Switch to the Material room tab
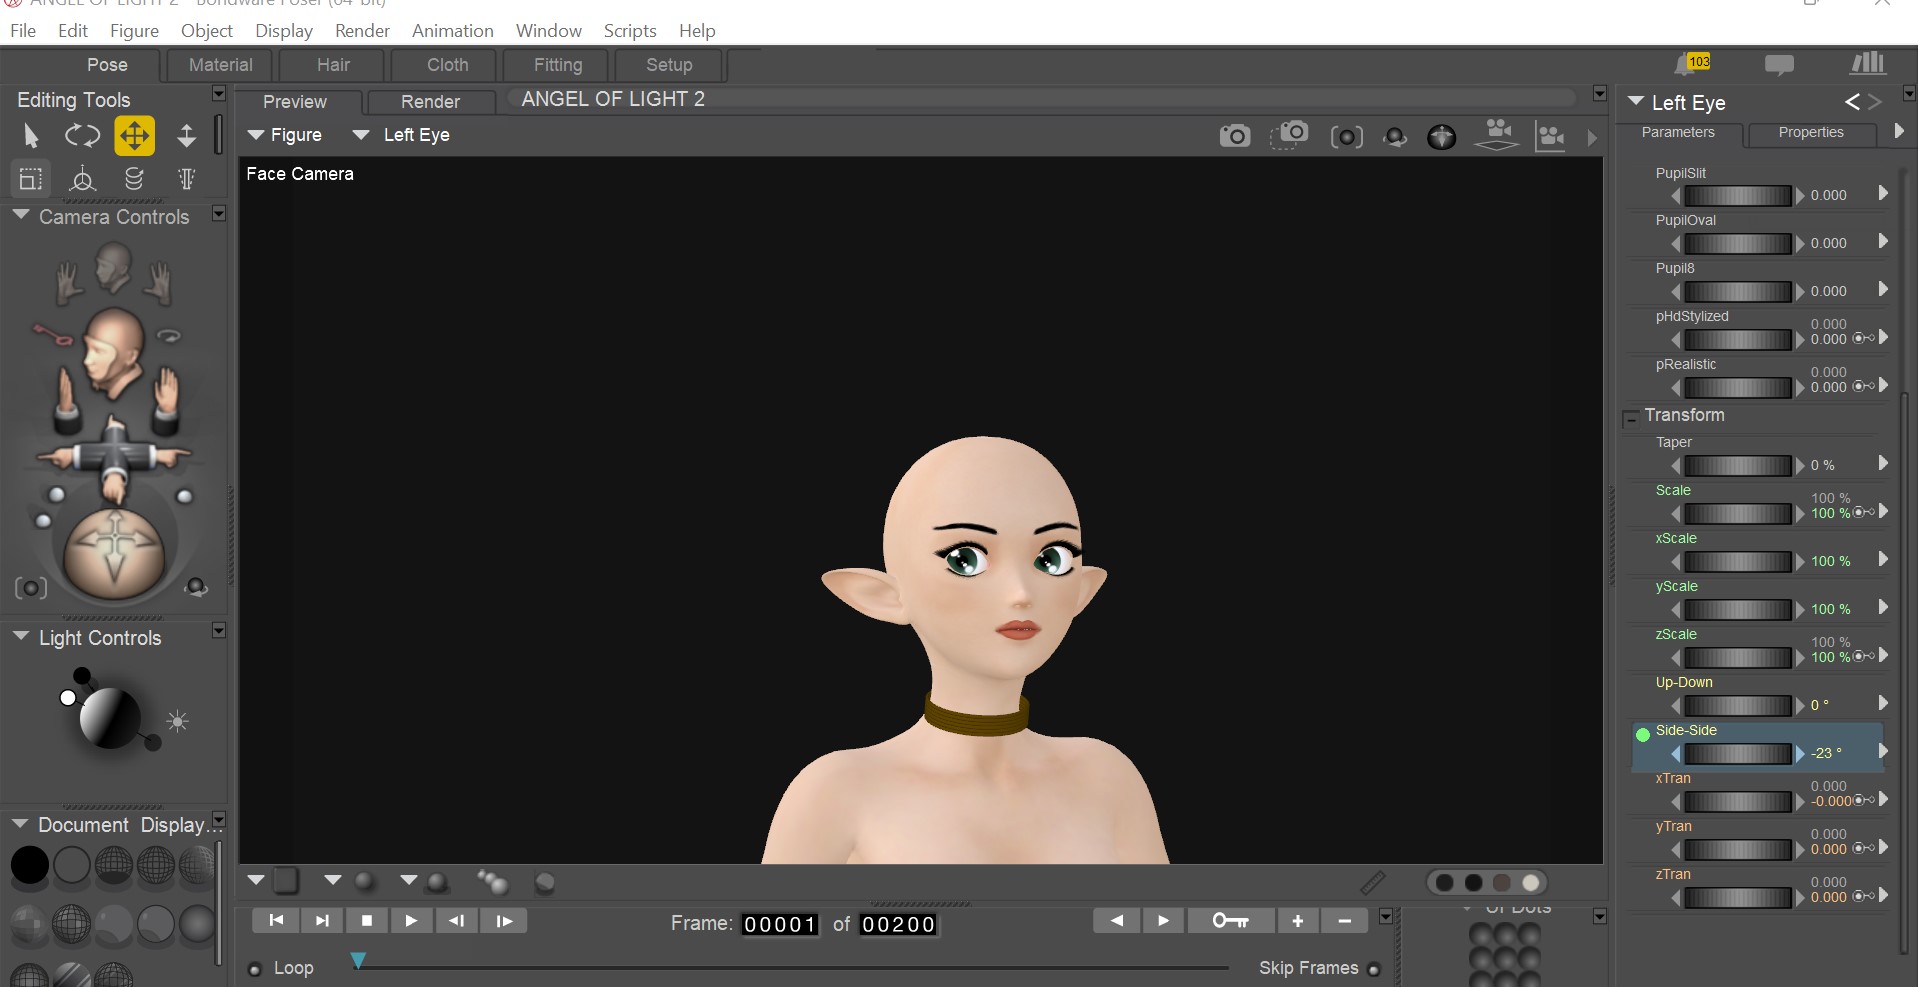The height and width of the screenshot is (987, 1918). 221,65
